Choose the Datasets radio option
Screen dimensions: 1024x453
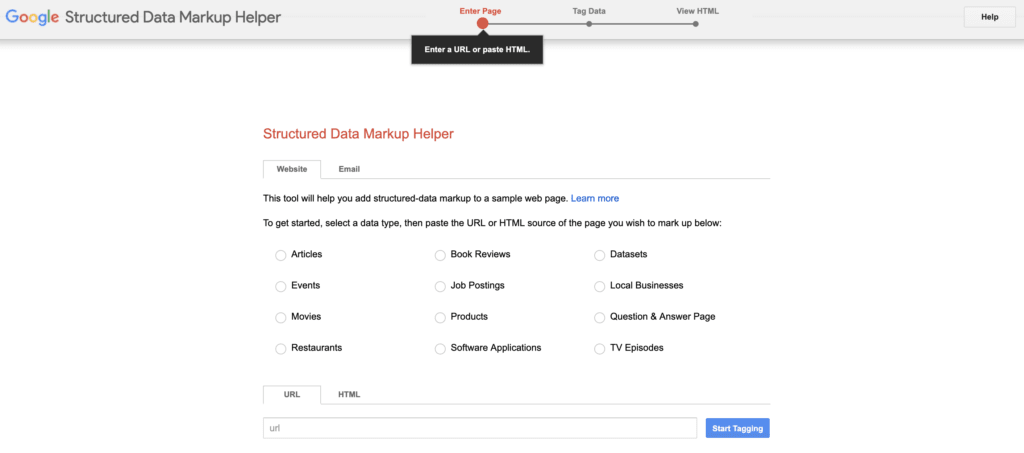pos(600,255)
